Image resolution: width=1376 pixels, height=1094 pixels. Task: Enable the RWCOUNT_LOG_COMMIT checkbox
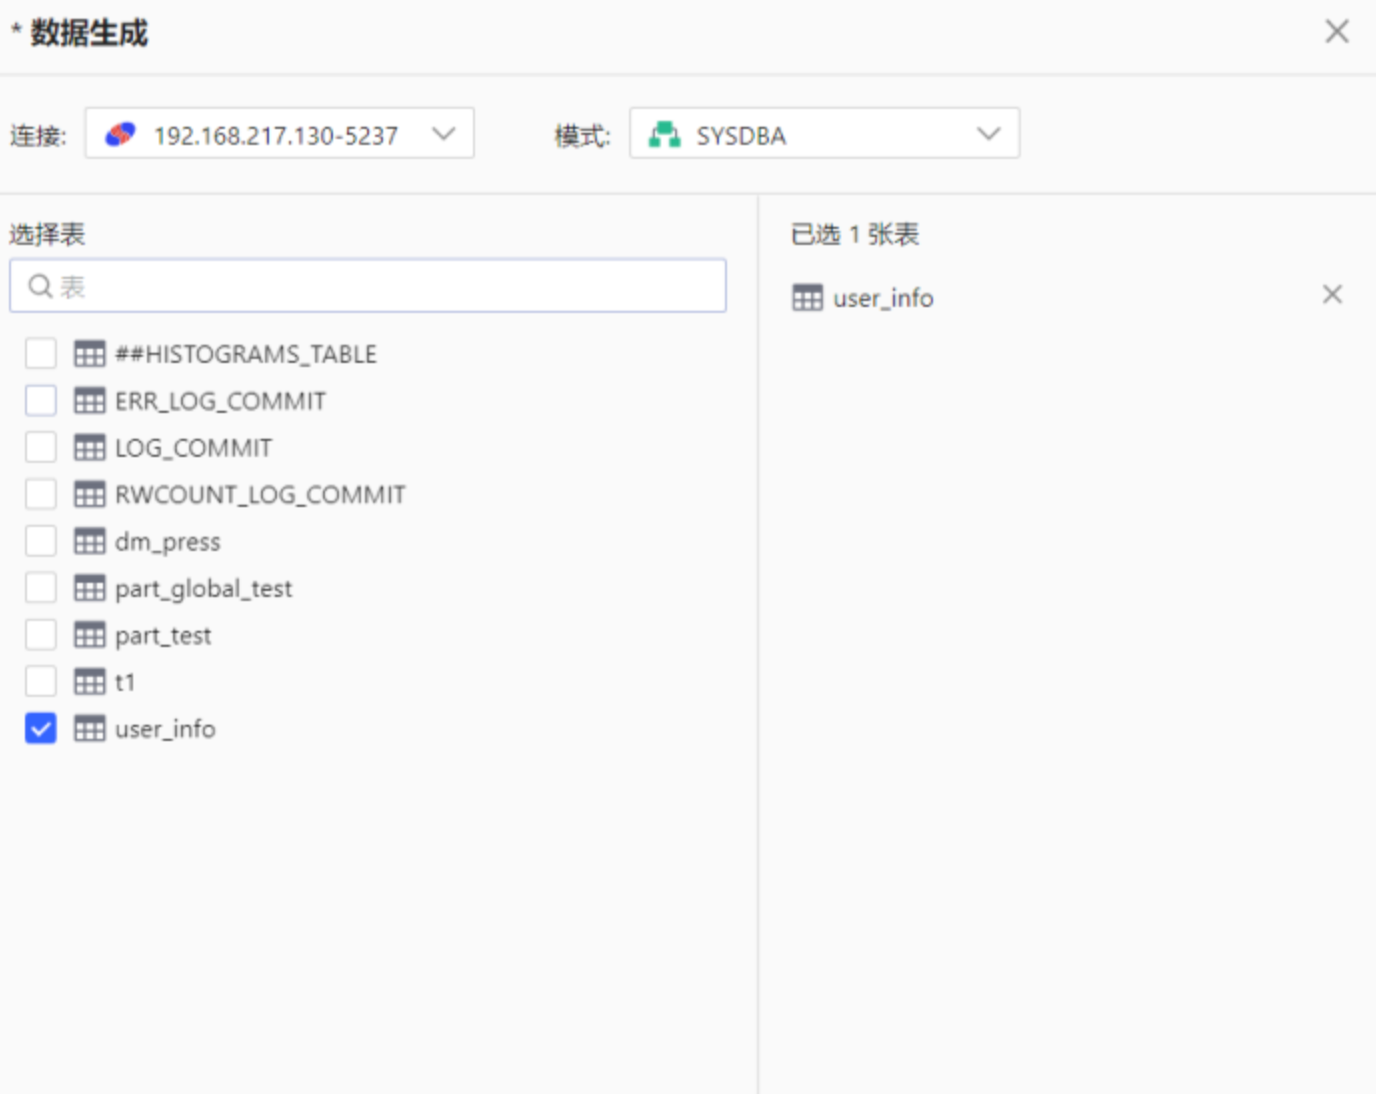pyautogui.click(x=41, y=495)
